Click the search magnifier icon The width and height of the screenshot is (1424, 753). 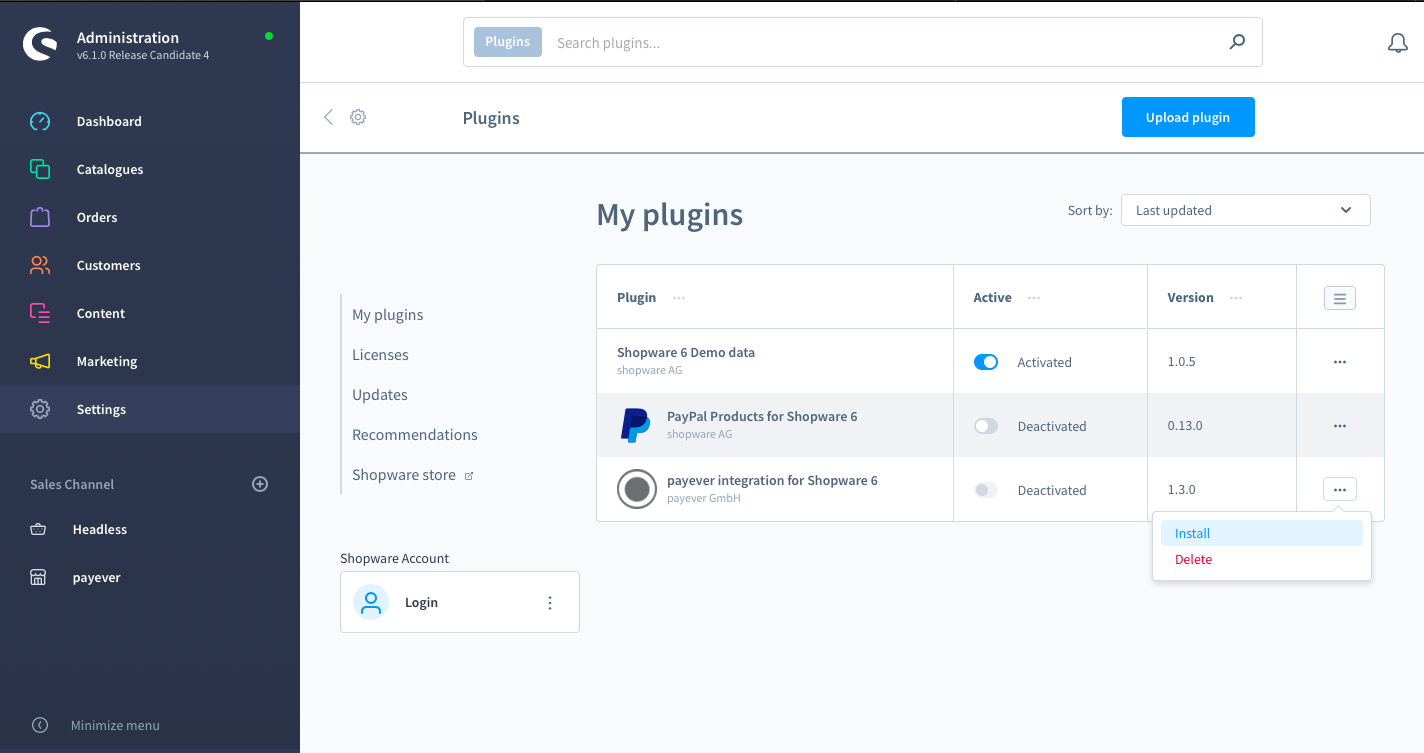[1237, 42]
